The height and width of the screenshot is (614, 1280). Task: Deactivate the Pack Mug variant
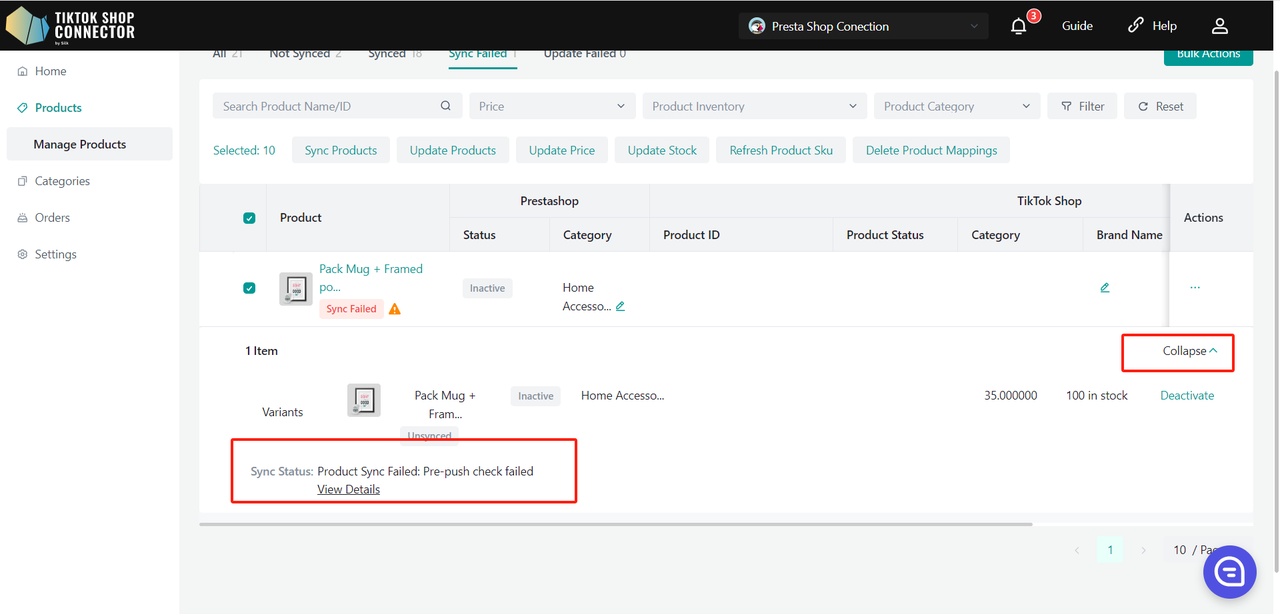click(x=1187, y=396)
